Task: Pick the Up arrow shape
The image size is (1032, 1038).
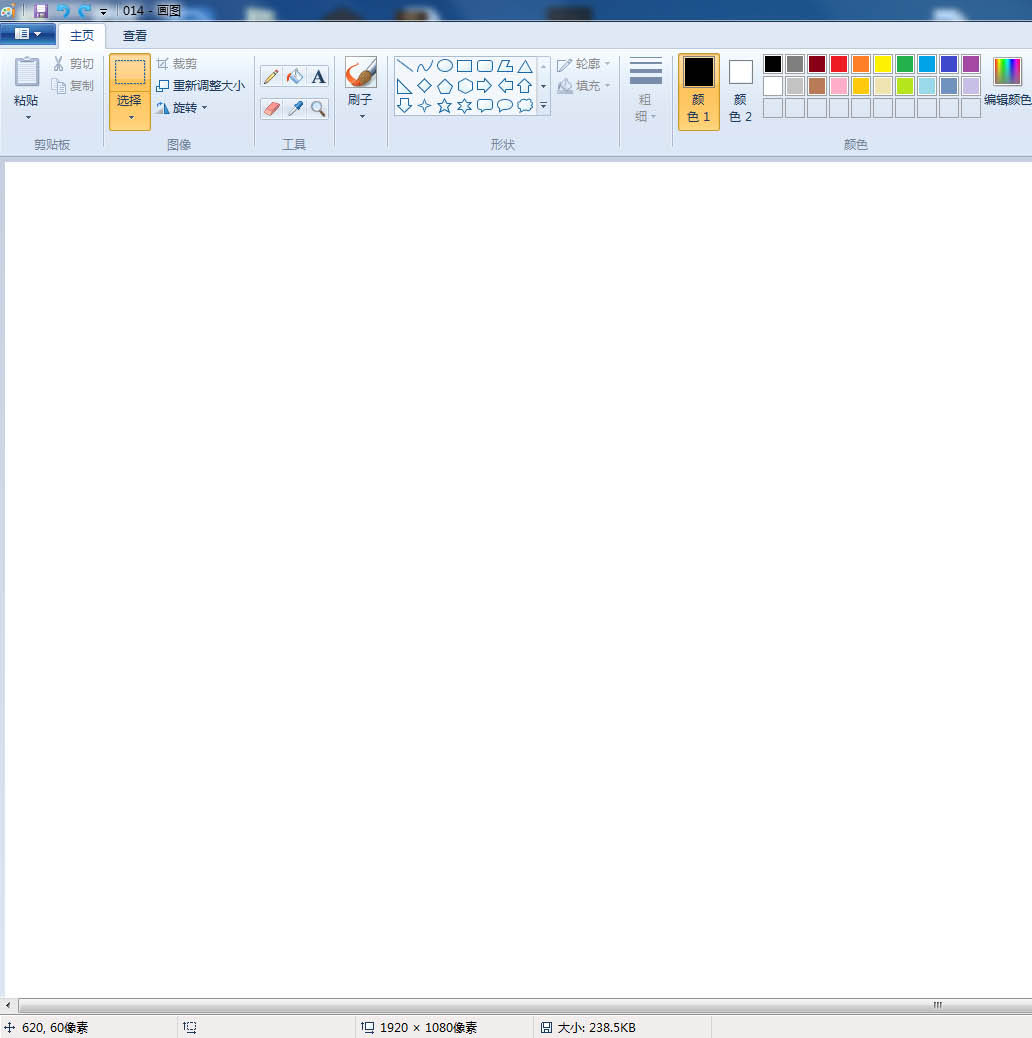Action: click(525, 86)
